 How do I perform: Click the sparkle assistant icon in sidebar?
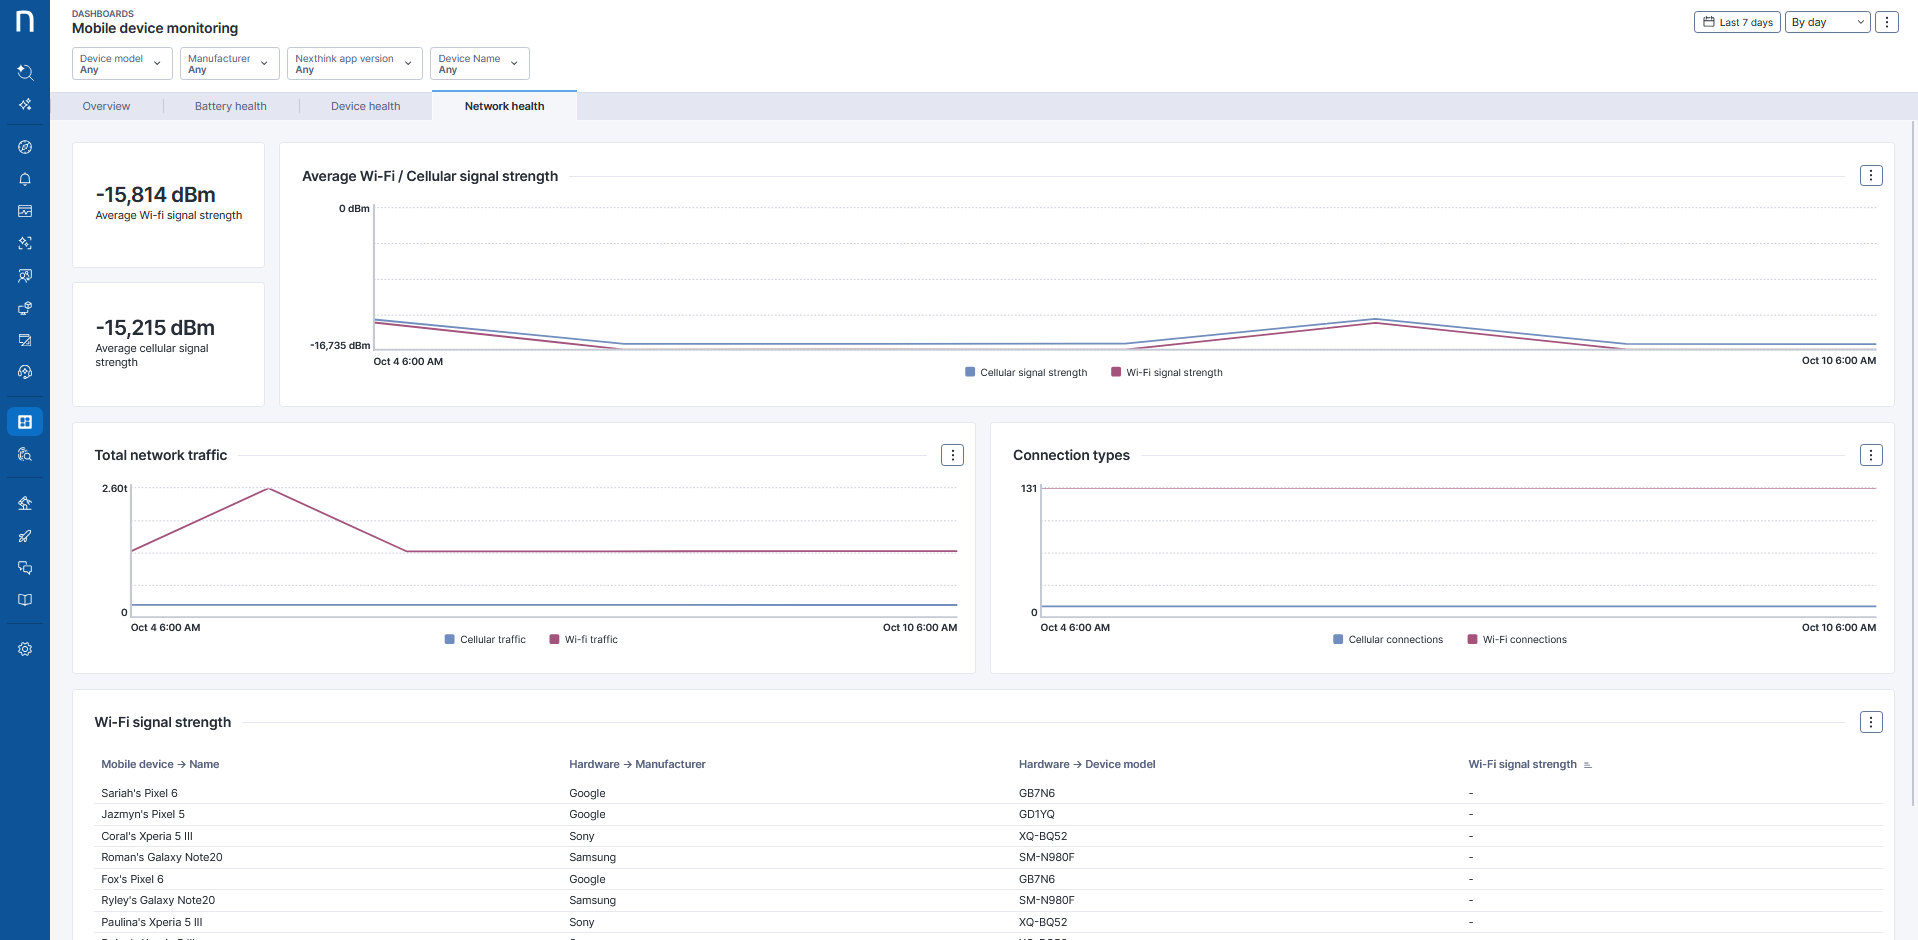[x=25, y=104]
